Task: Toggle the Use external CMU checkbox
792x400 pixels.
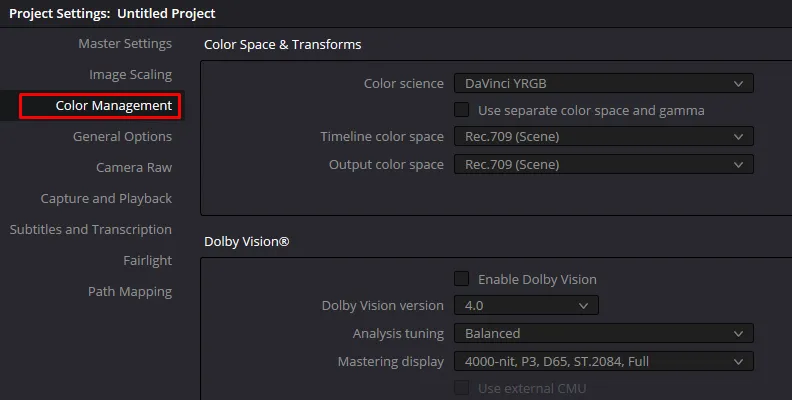Action: click(462, 388)
